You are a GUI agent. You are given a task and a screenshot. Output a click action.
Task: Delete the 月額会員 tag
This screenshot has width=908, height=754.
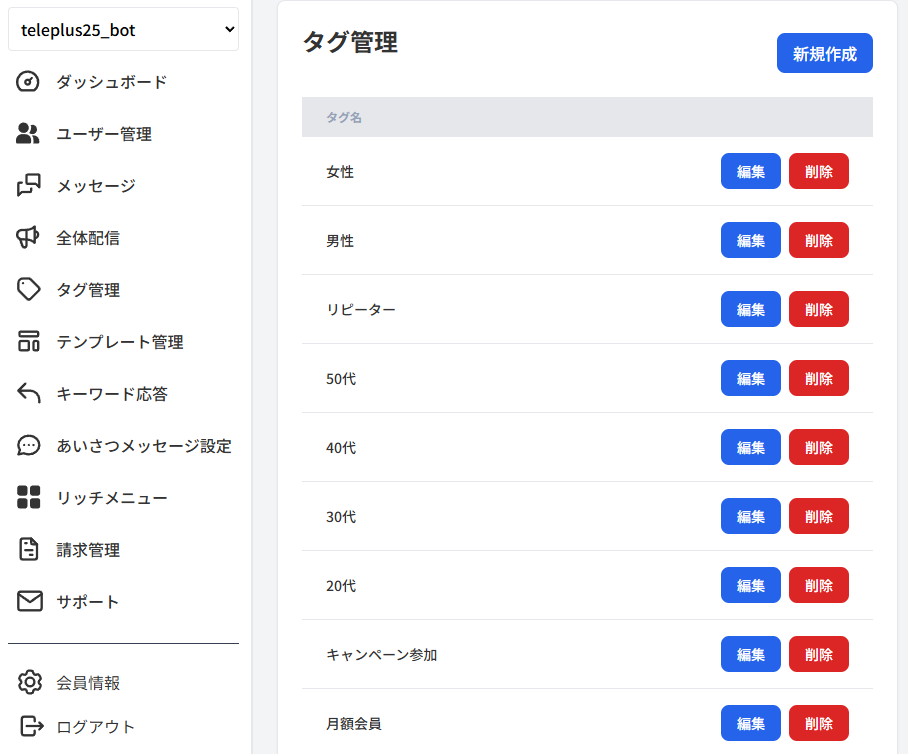819,723
